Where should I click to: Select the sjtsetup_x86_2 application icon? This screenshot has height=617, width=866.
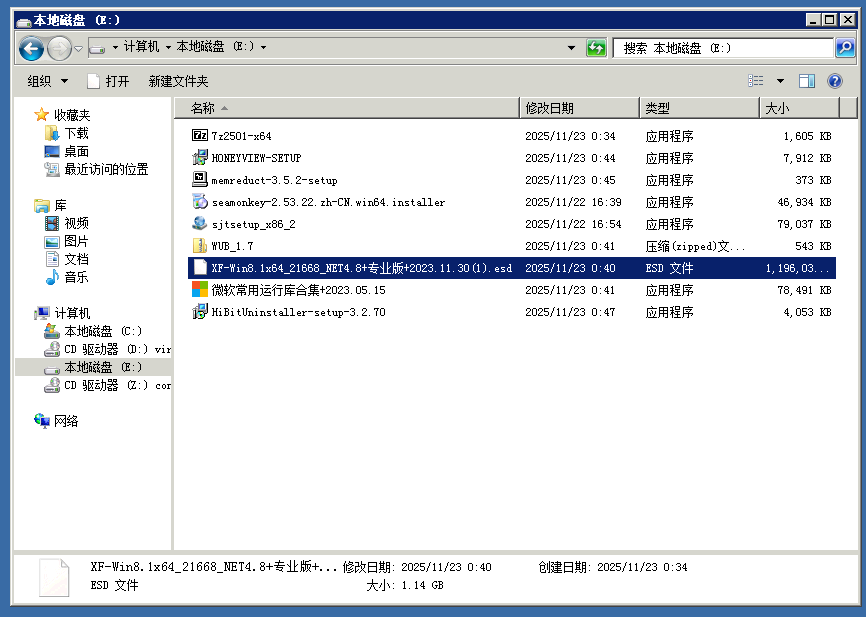coord(199,224)
